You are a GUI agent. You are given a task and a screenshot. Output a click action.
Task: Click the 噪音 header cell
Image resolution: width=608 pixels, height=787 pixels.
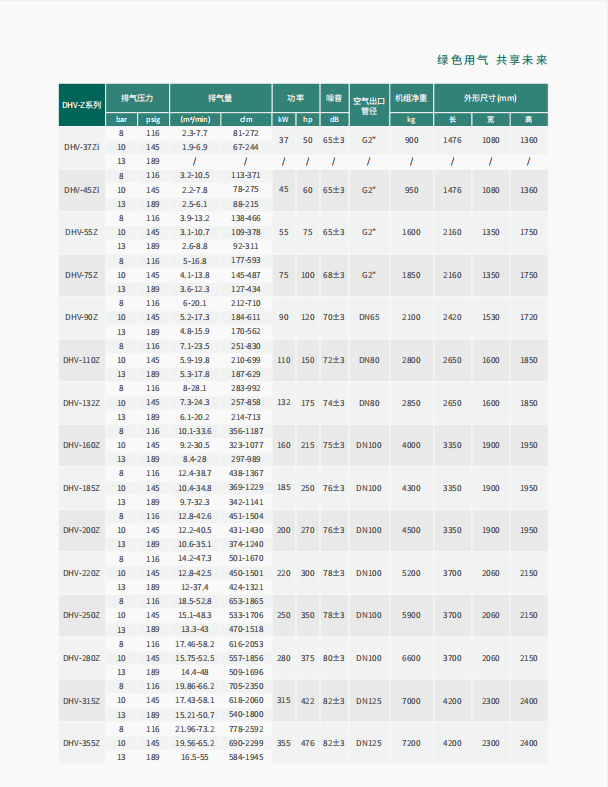pyautogui.click(x=334, y=98)
